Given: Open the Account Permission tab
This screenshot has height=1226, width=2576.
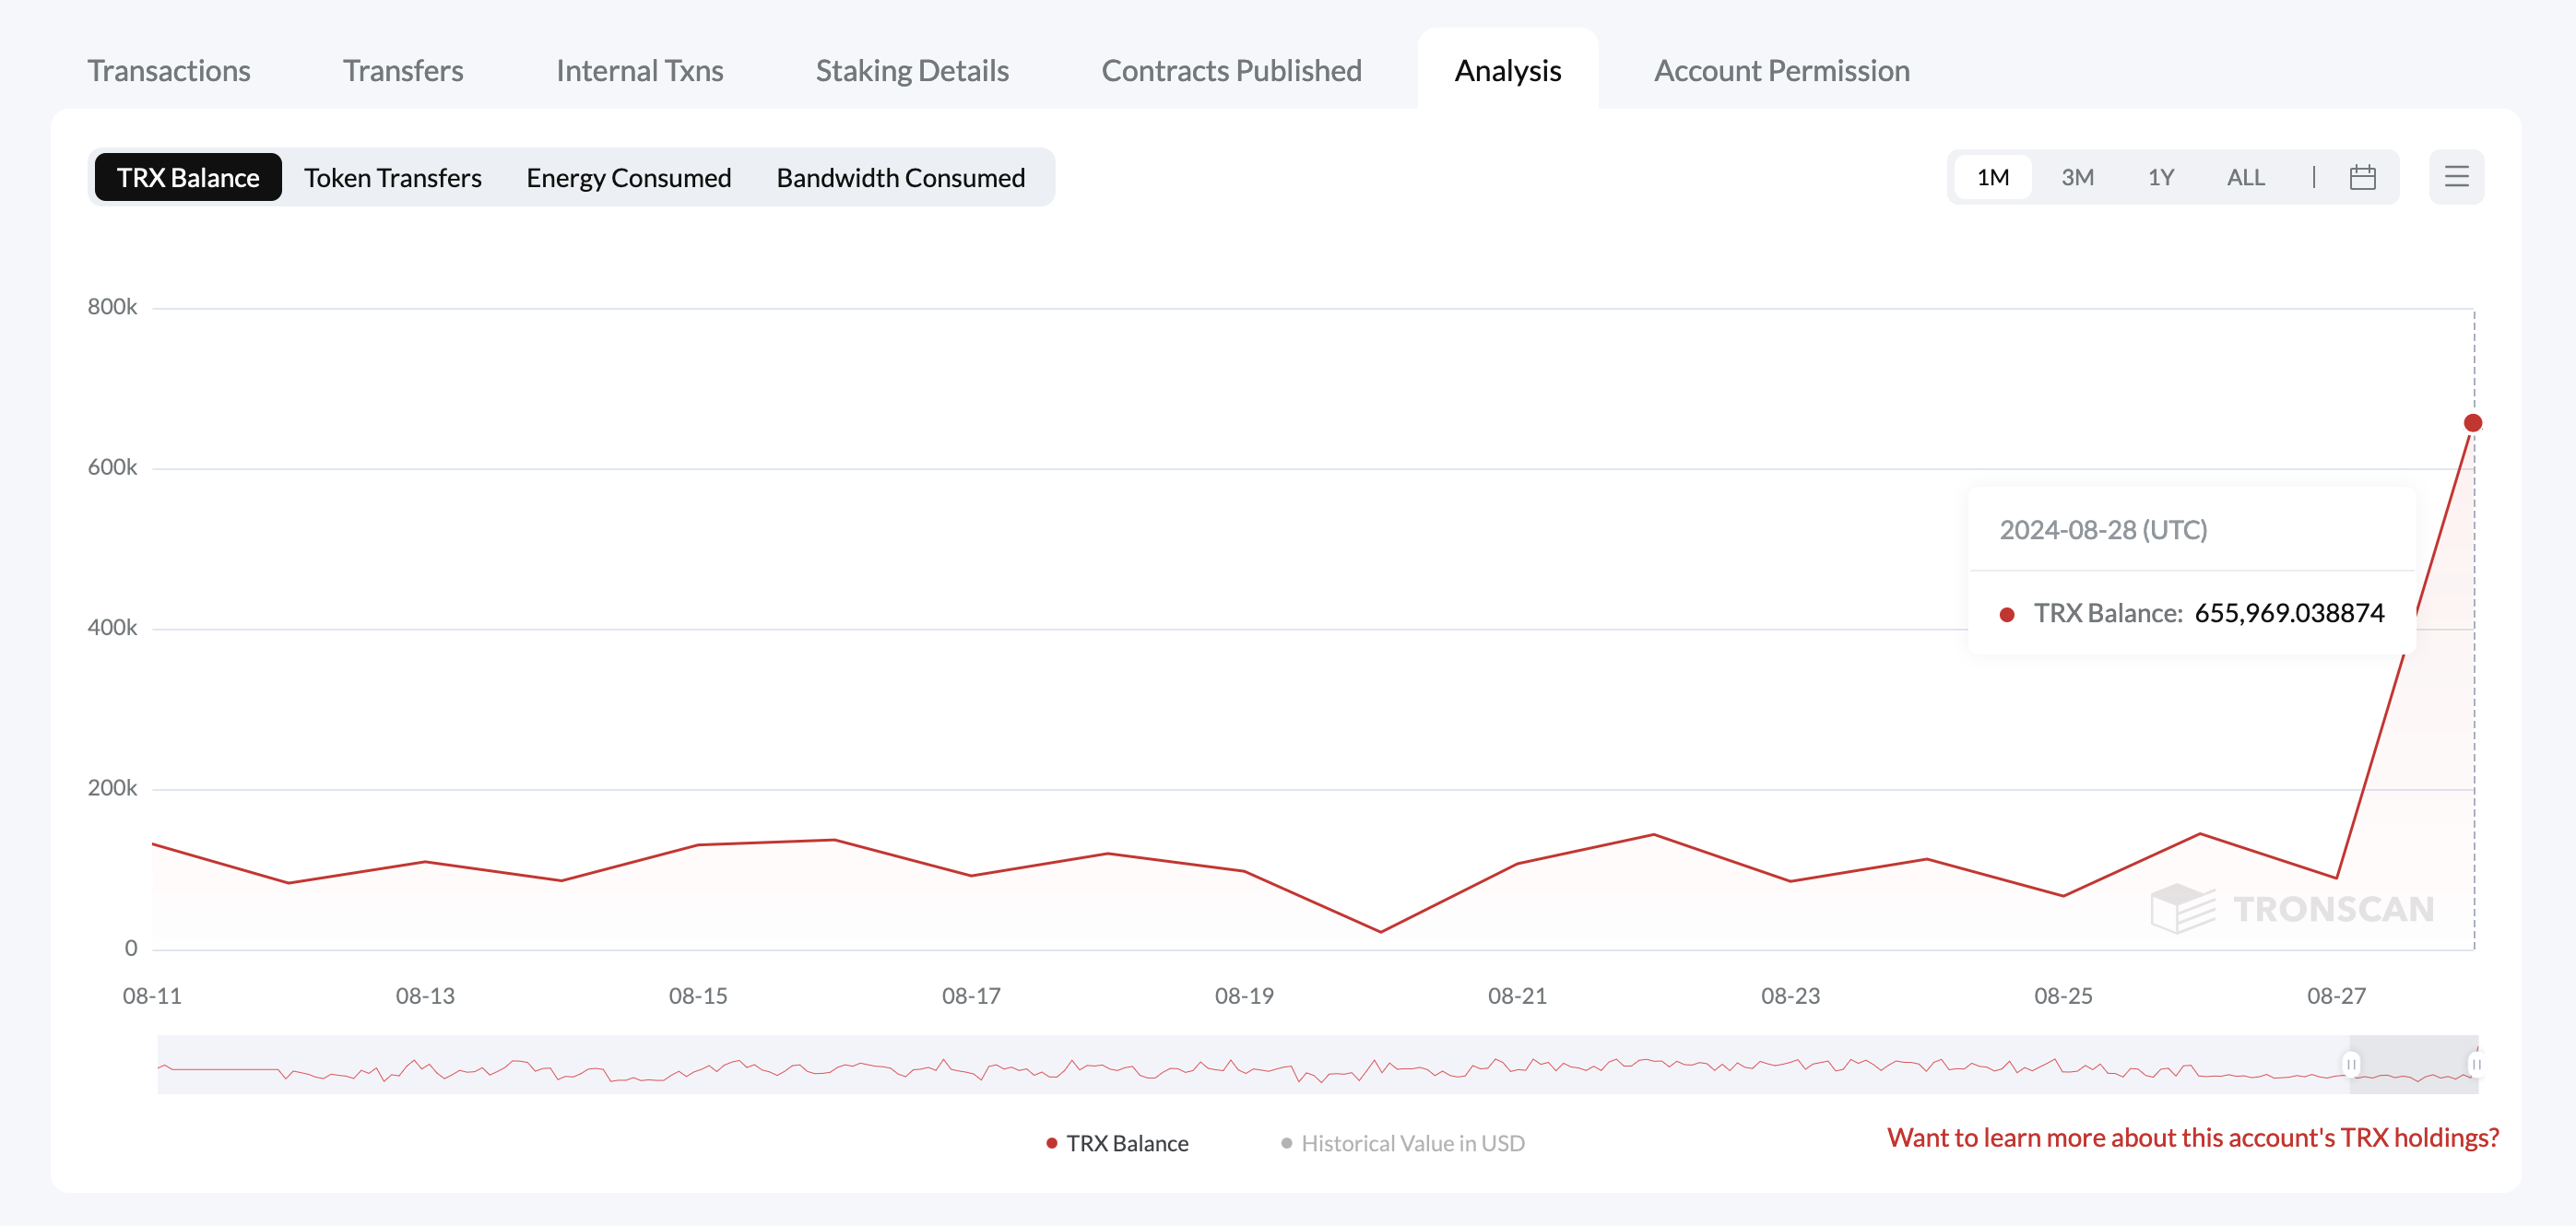Looking at the screenshot, I should (x=1781, y=70).
